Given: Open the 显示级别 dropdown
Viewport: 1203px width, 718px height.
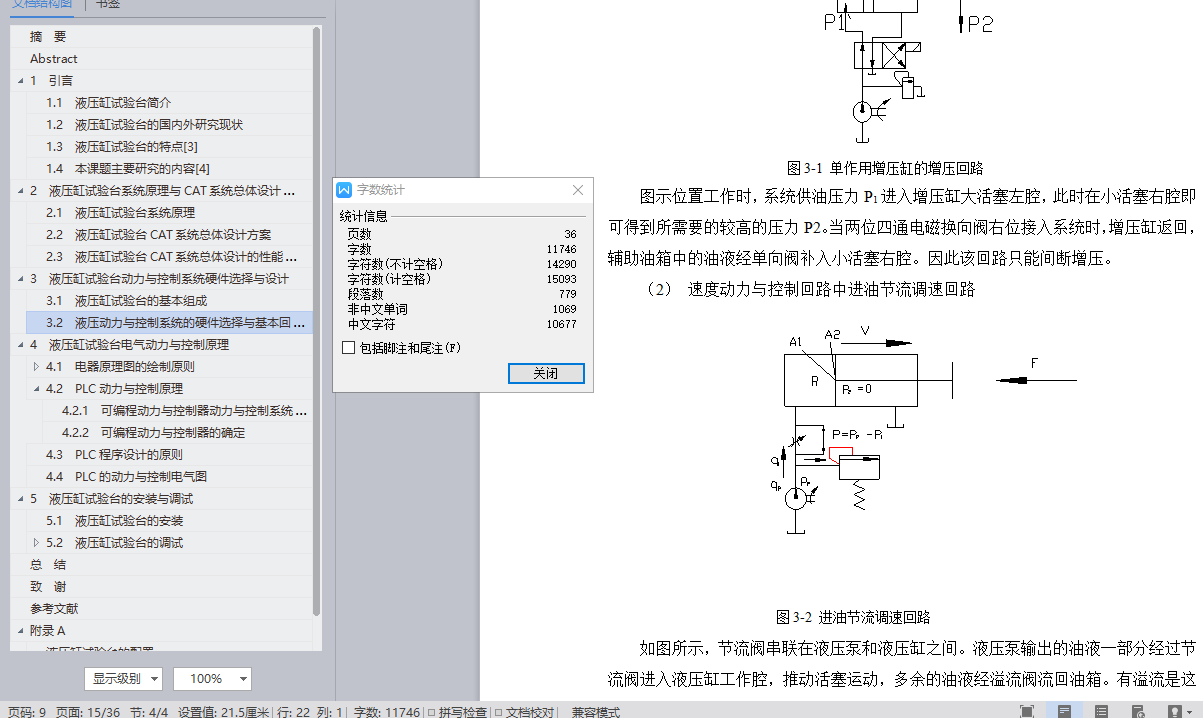Looking at the screenshot, I should [124, 678].
